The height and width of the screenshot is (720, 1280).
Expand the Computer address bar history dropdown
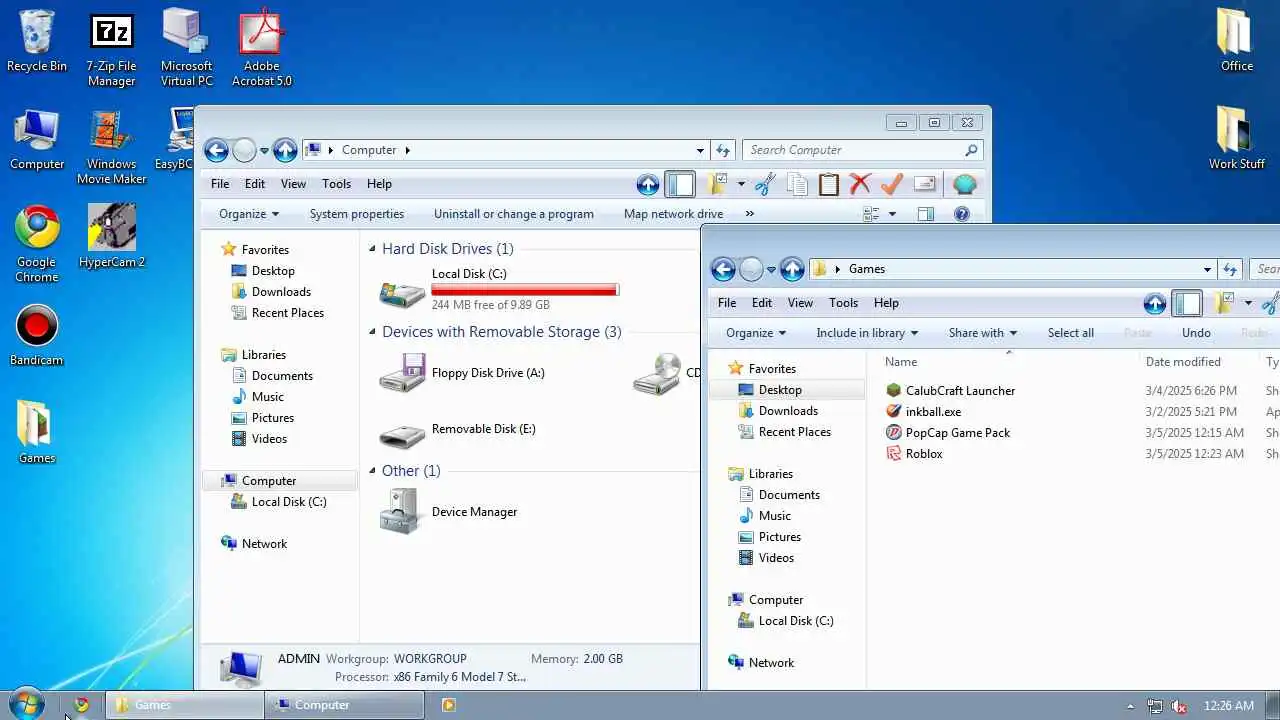[x=700, y=150]
